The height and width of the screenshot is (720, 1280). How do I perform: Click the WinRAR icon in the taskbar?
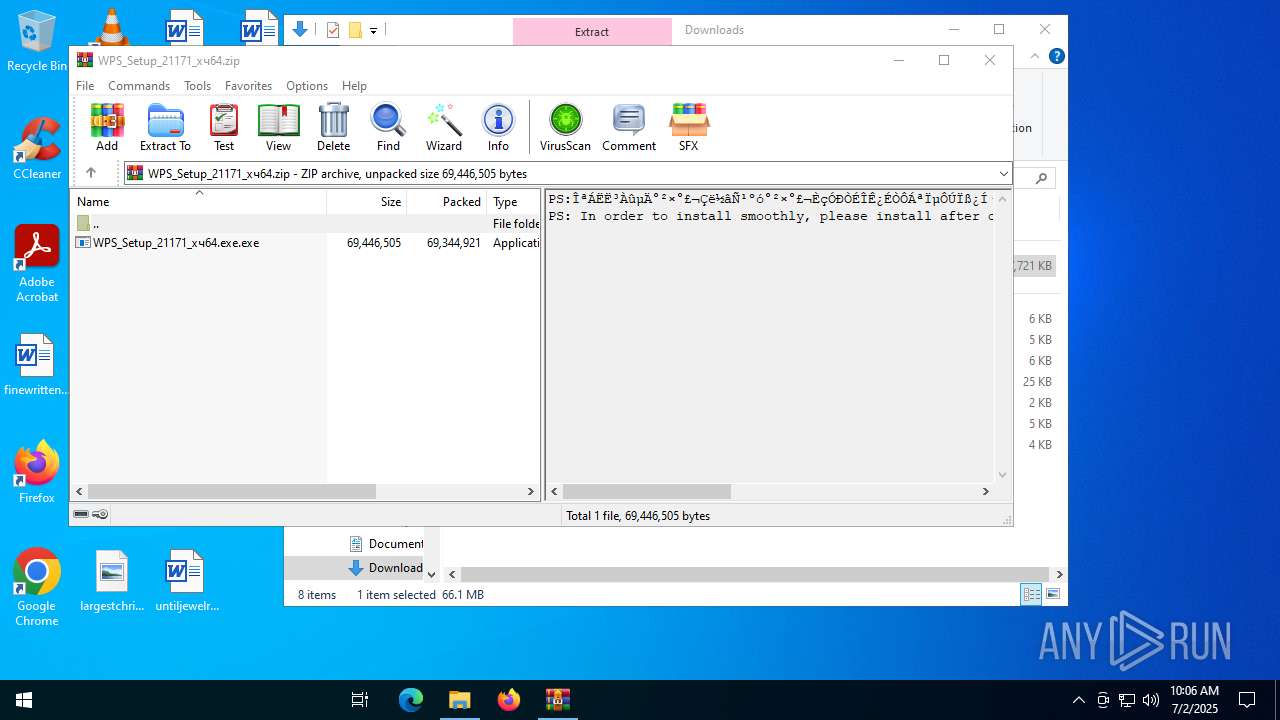557,700
